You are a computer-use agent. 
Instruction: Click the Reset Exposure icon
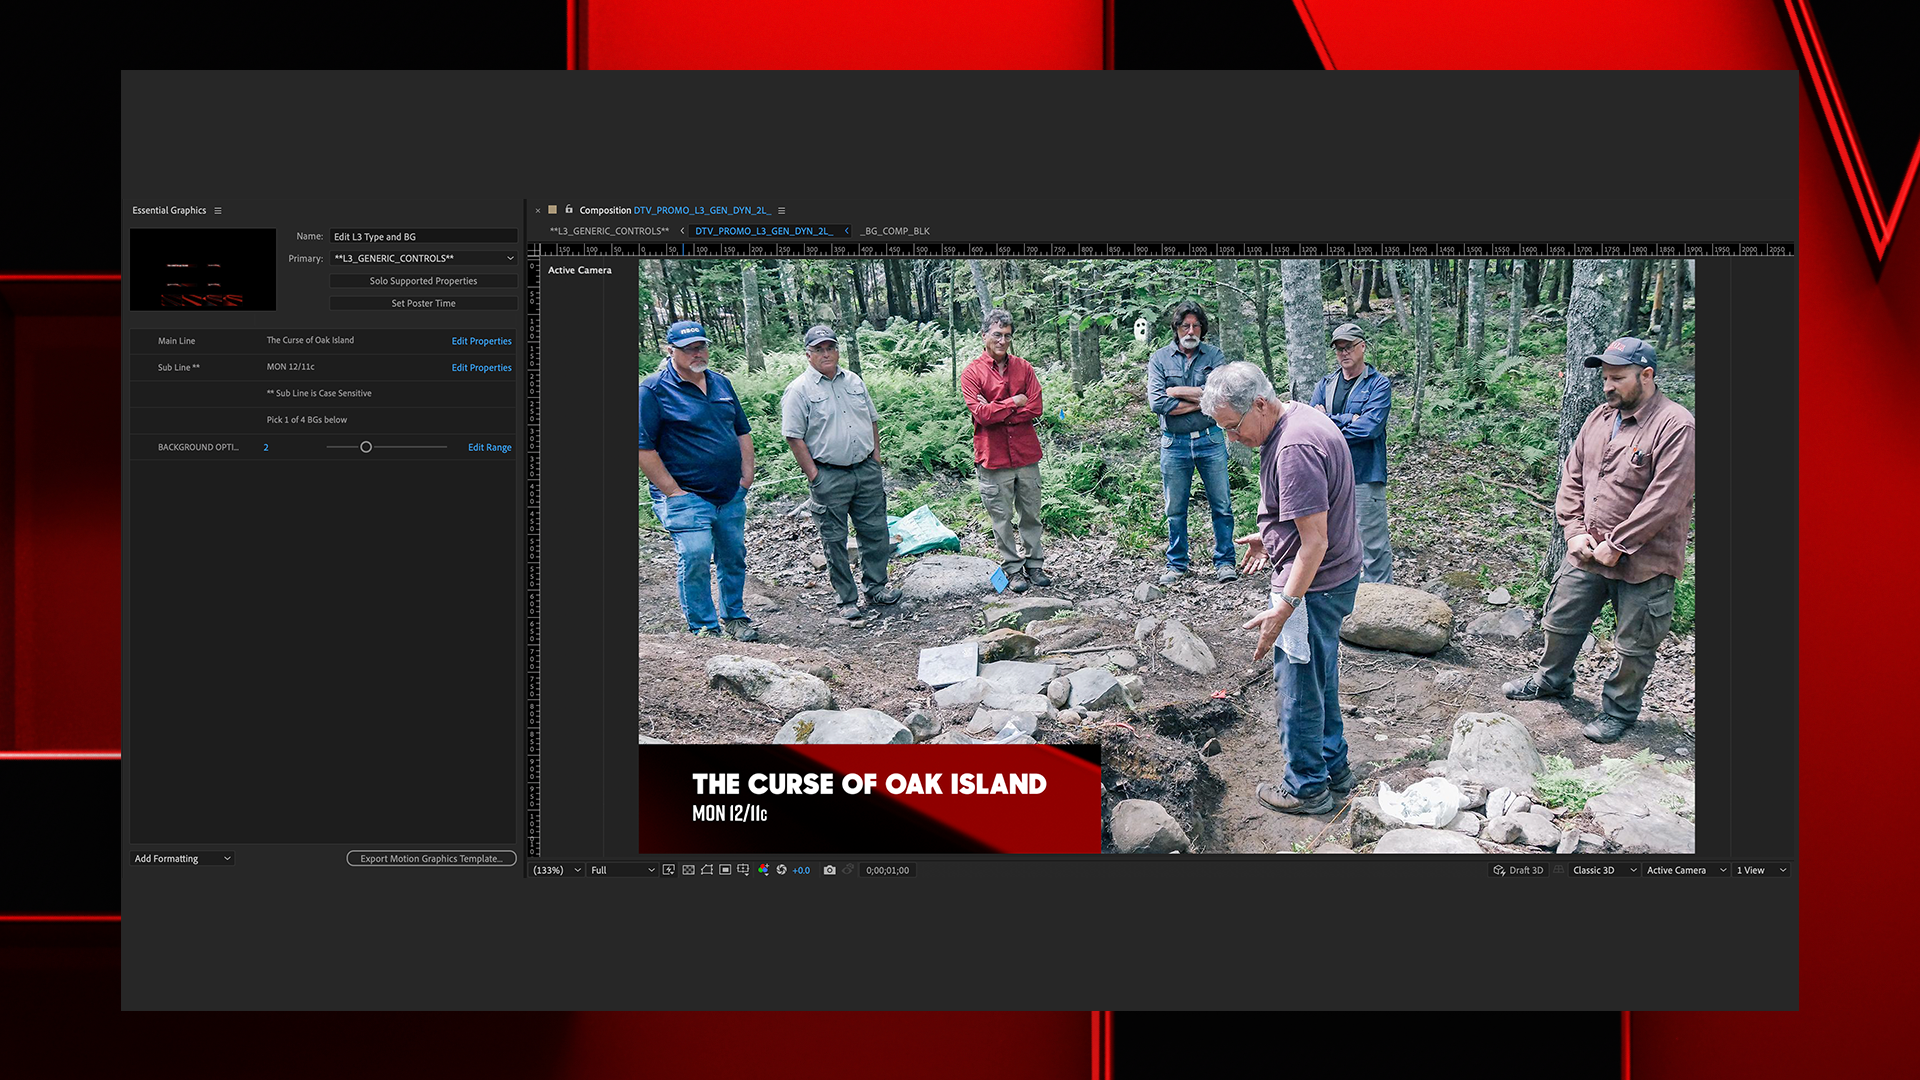(x=781, y=870)
